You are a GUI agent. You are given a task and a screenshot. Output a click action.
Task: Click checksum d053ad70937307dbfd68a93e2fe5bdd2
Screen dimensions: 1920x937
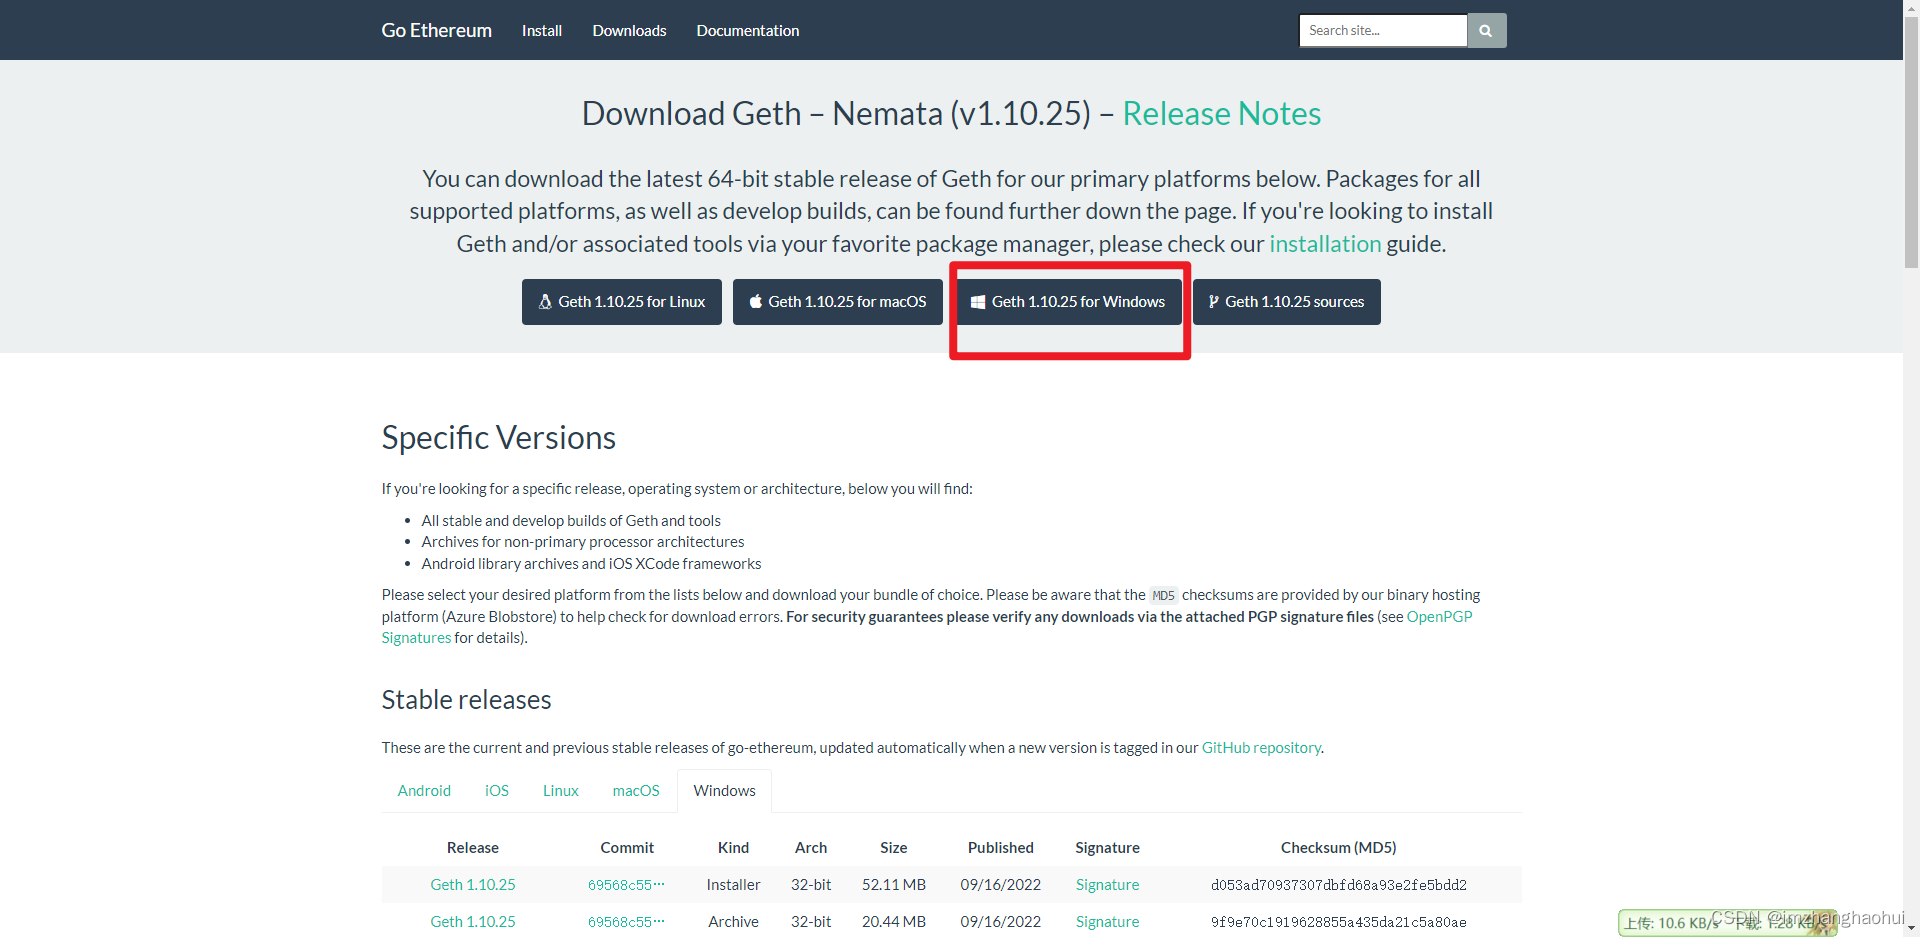click(x=1339, y=885)
